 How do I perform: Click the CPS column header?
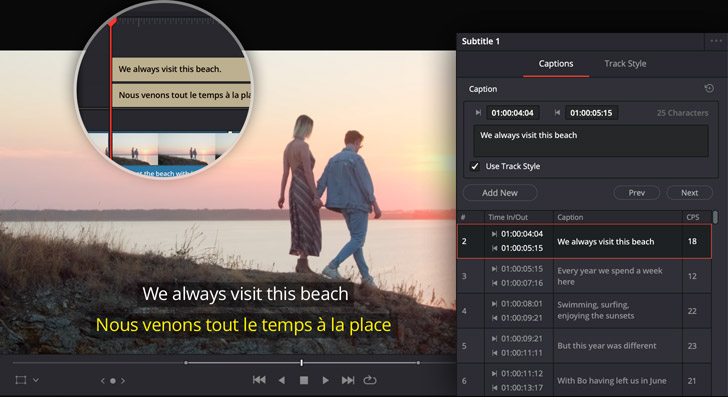tap(693, 217)
